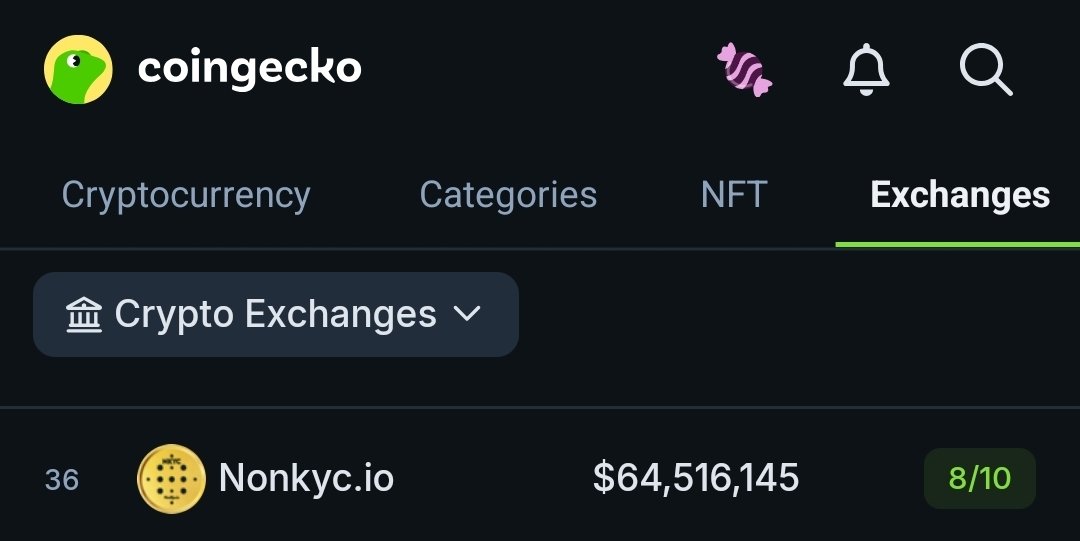Open the Crypto Exchanges dropdown label
Screen dimensions: 1080x541
(276, 314)
